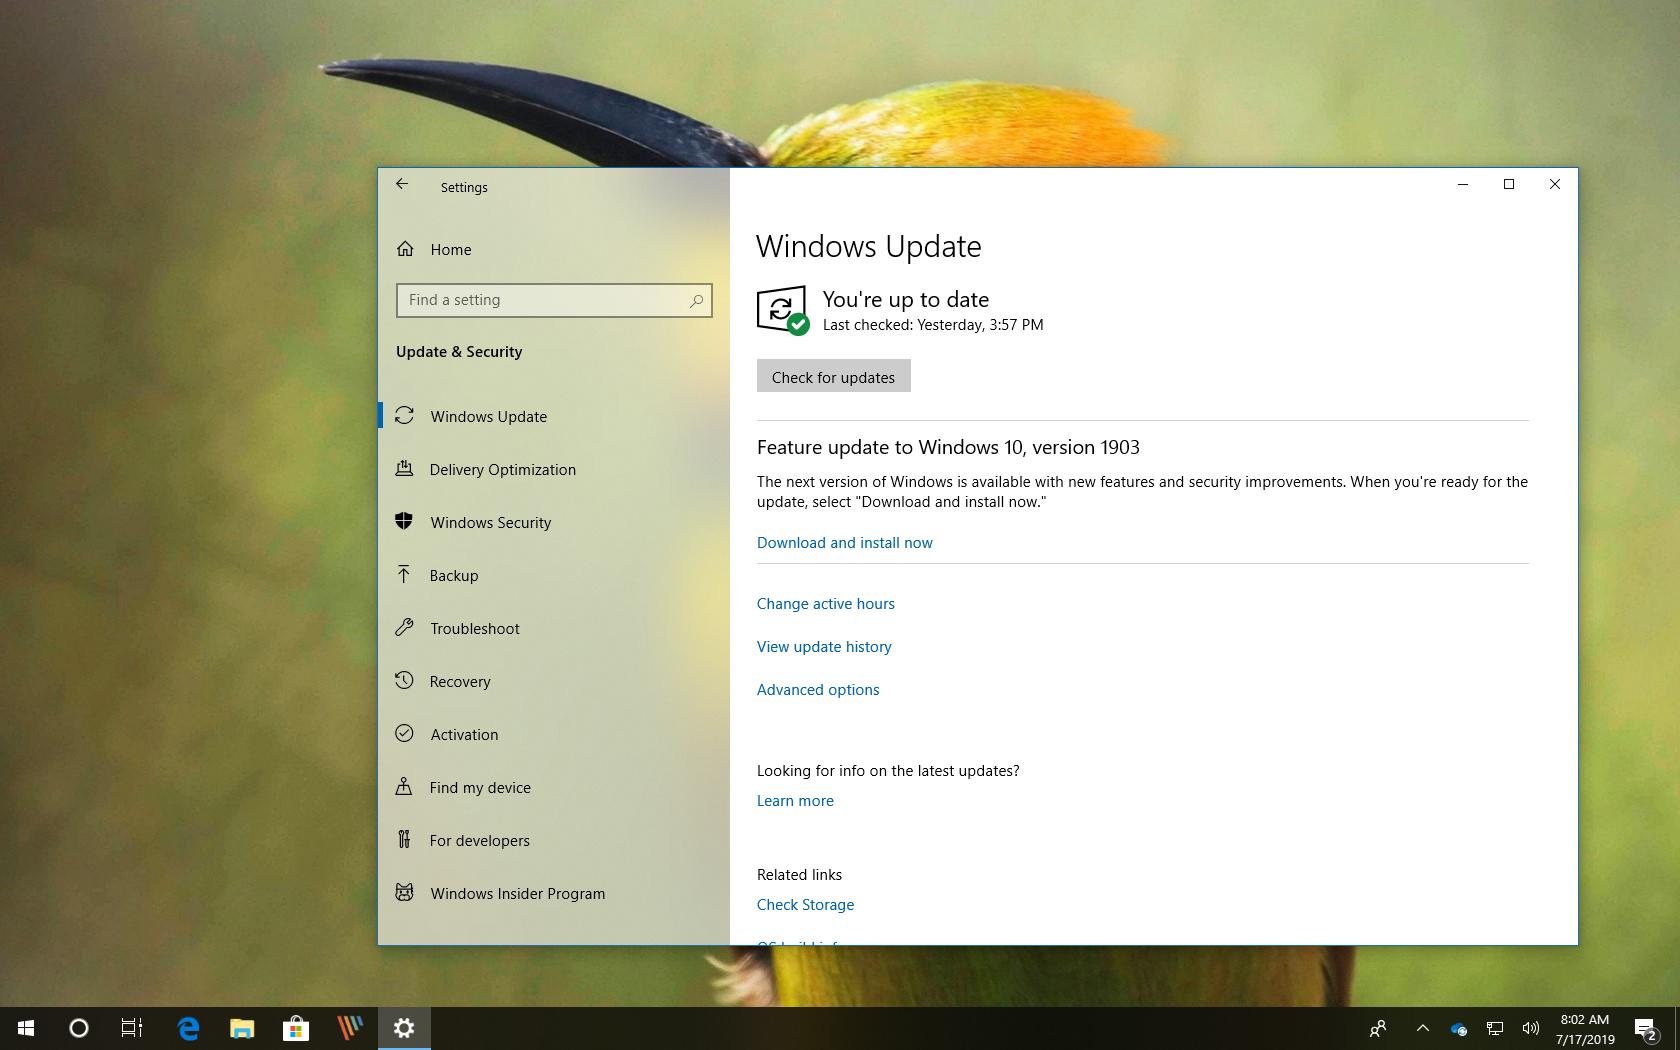Viewport: 1680px width, 1050px height.
Task: Click the Windows Update sidebar sync icon
Action: [404, 416]
